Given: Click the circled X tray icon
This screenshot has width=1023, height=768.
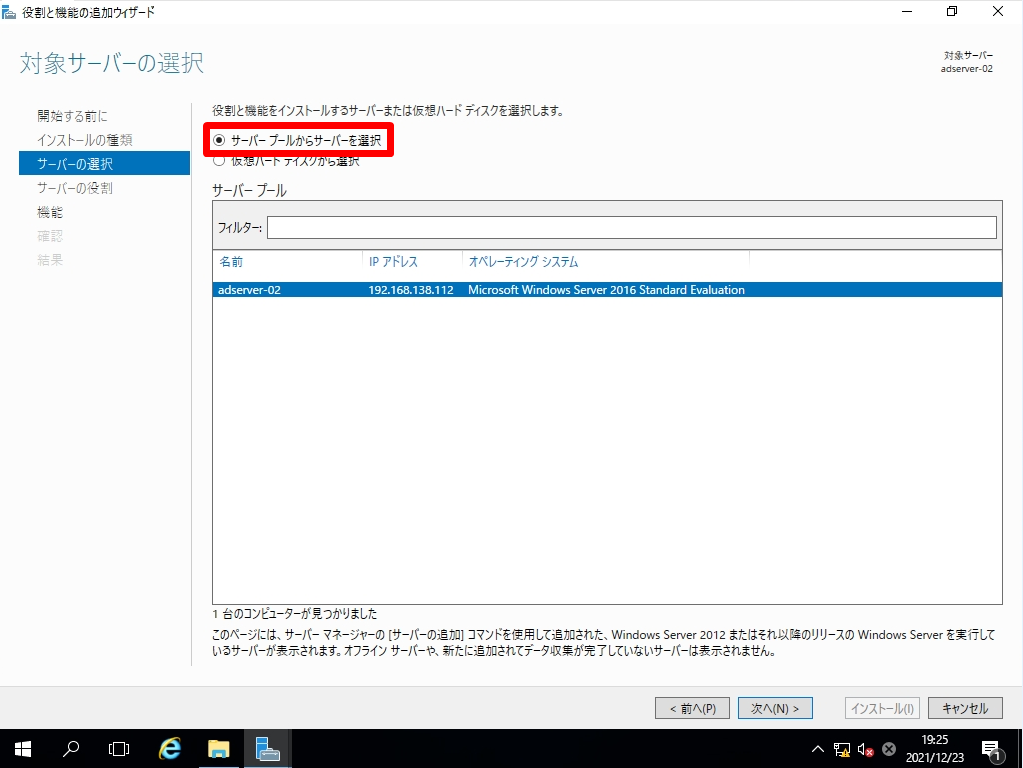Looking at the screenshot, I should [x=889, y=749].
